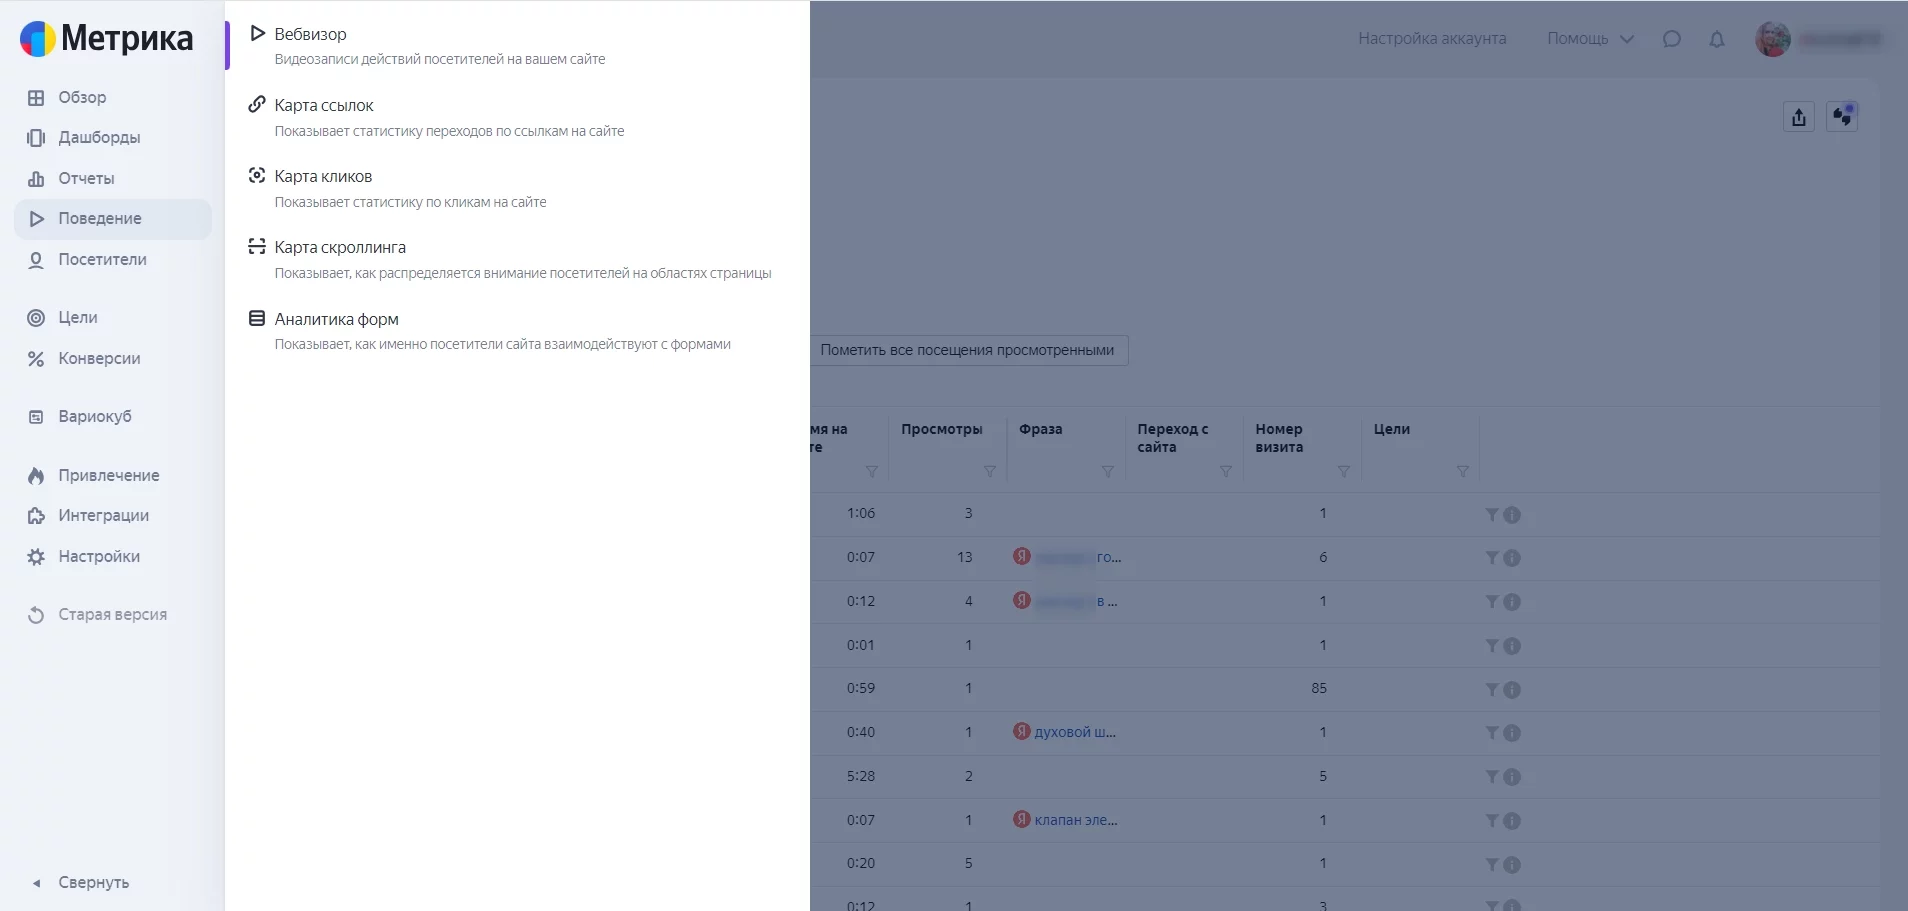This screenshot has width=1908, height=911.
Task: Click visit time 5:28 cell
Action: pos(860,776)
